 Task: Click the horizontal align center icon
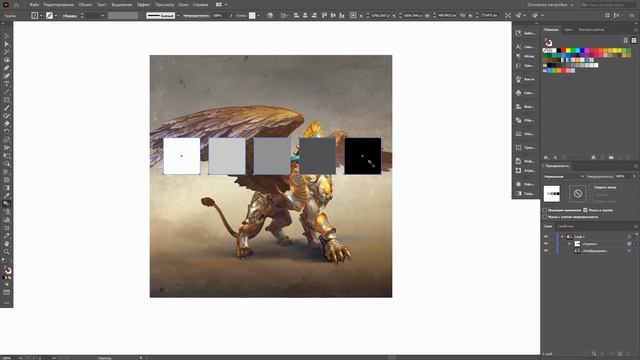[x=305, y=16]
